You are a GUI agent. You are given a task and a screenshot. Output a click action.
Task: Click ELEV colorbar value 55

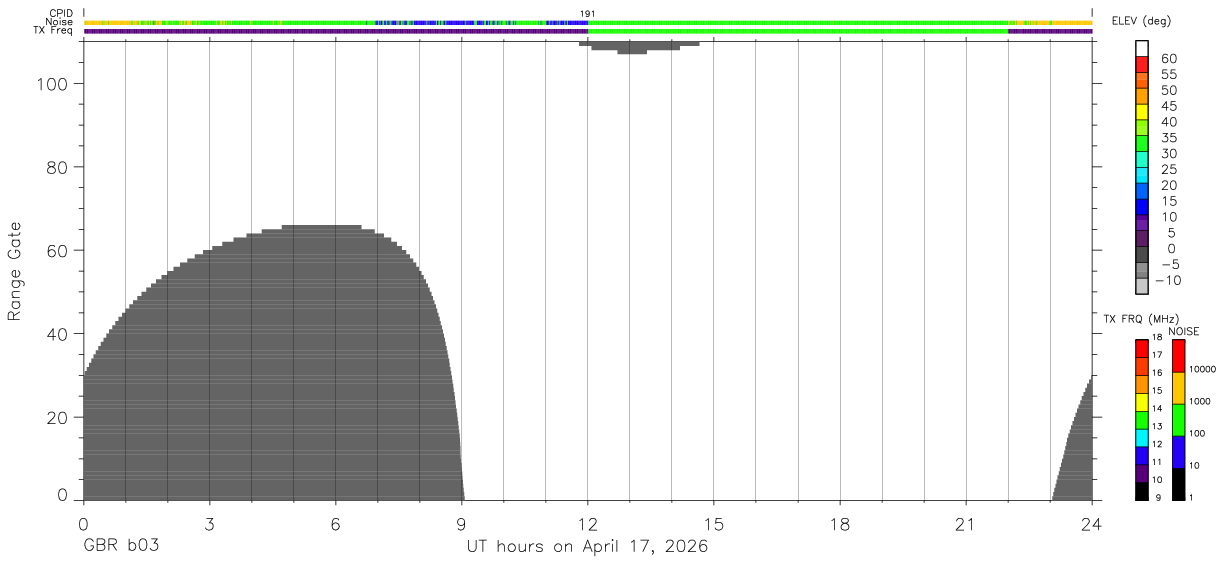click(x=1170, y=75)
